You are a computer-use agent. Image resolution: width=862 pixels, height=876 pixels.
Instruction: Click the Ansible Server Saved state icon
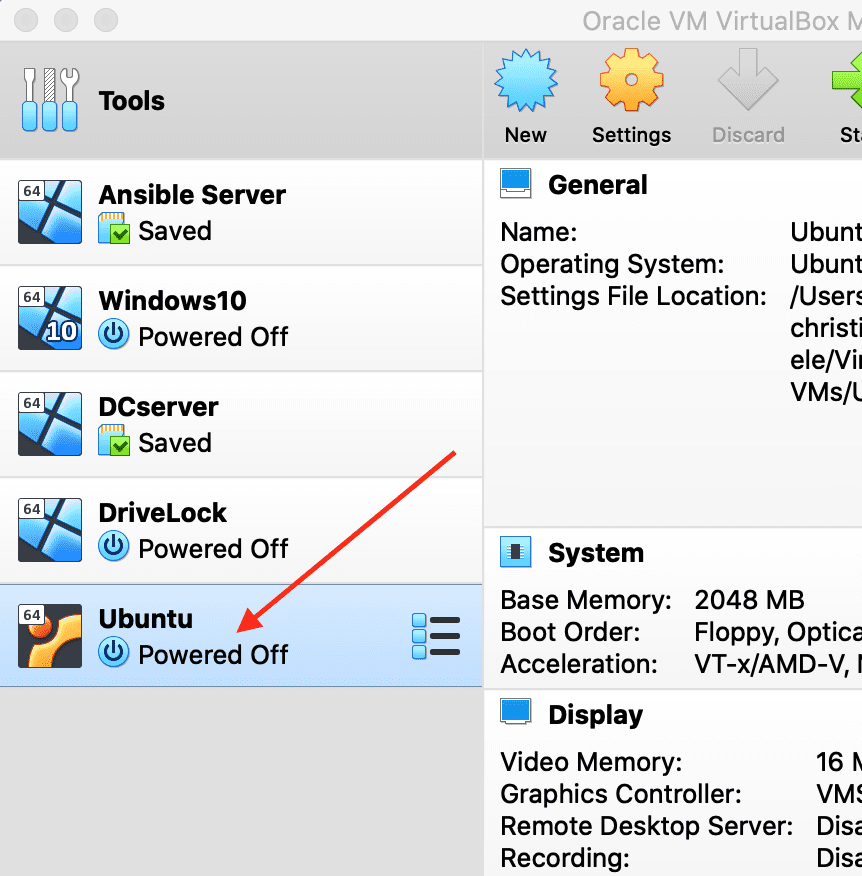click(114, 231)
